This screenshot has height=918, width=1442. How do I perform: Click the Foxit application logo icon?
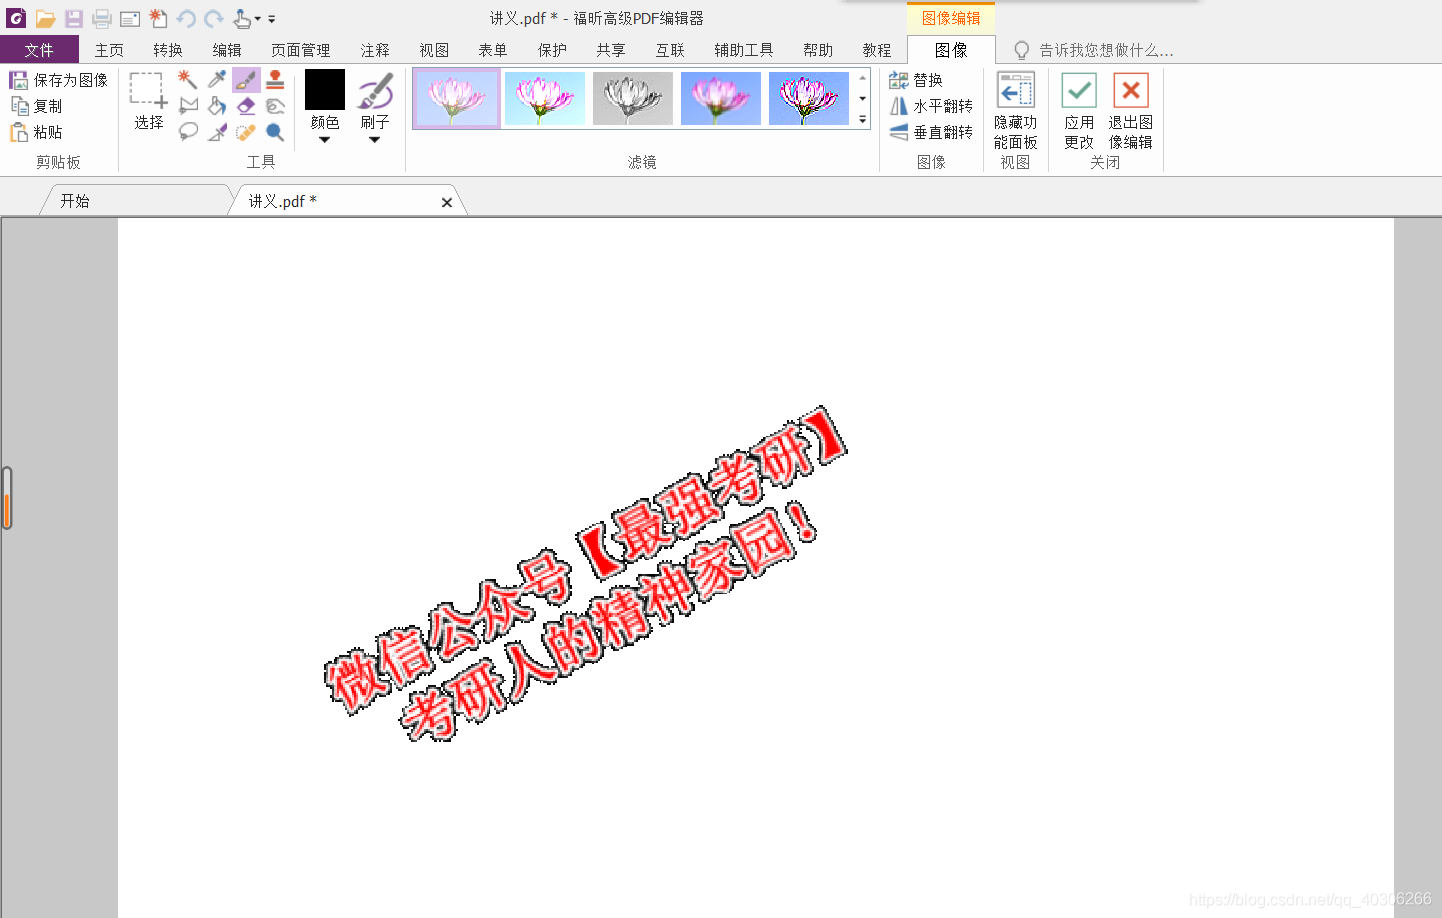16,18
